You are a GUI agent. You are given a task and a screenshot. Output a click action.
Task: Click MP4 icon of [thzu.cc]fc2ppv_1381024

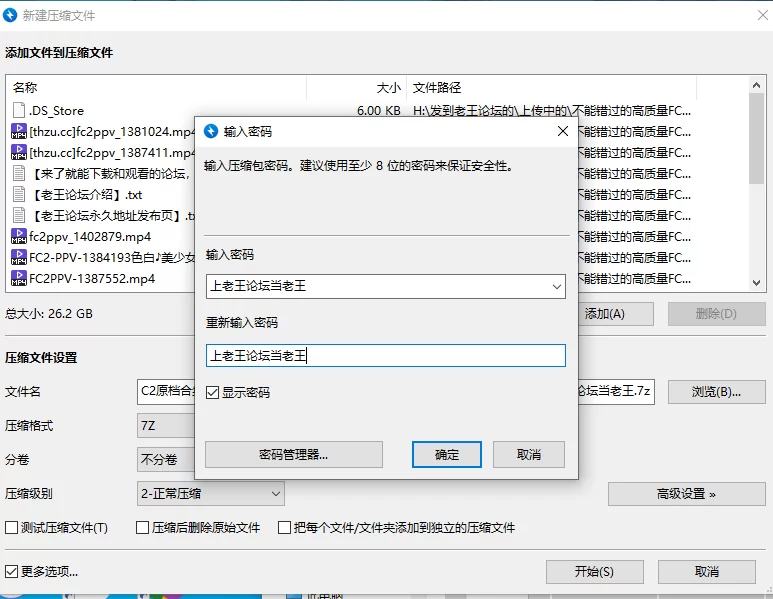[x=19, y=132]
